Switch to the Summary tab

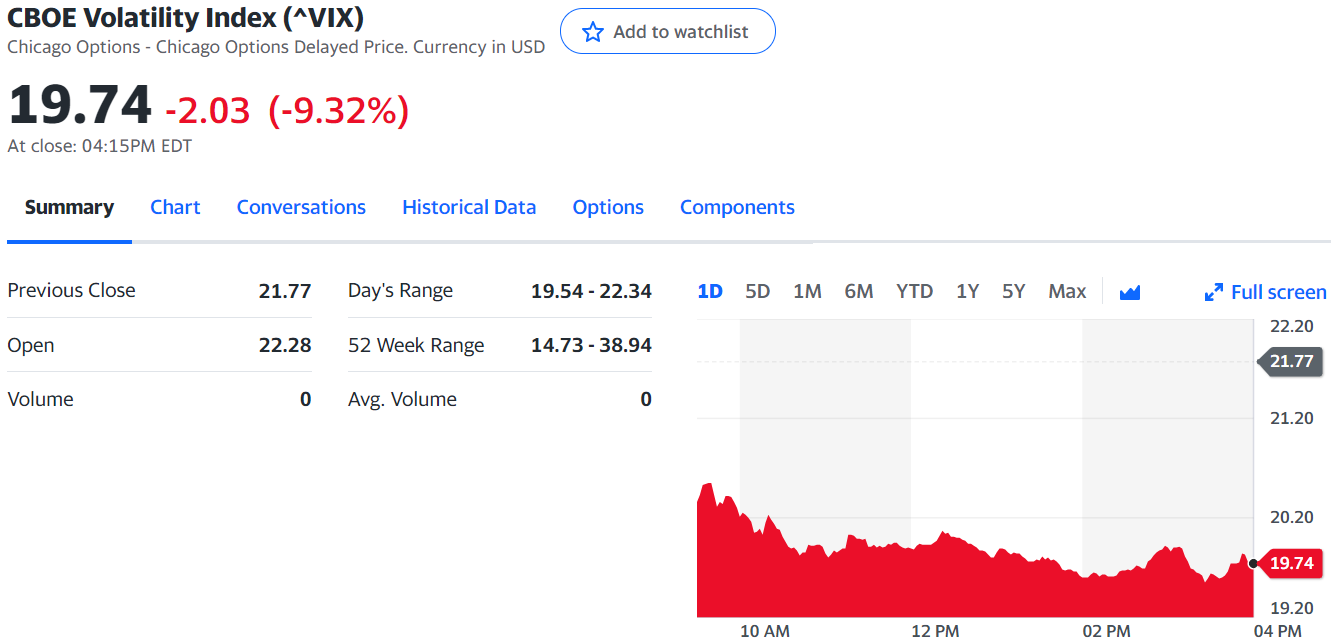click(69, 207)
